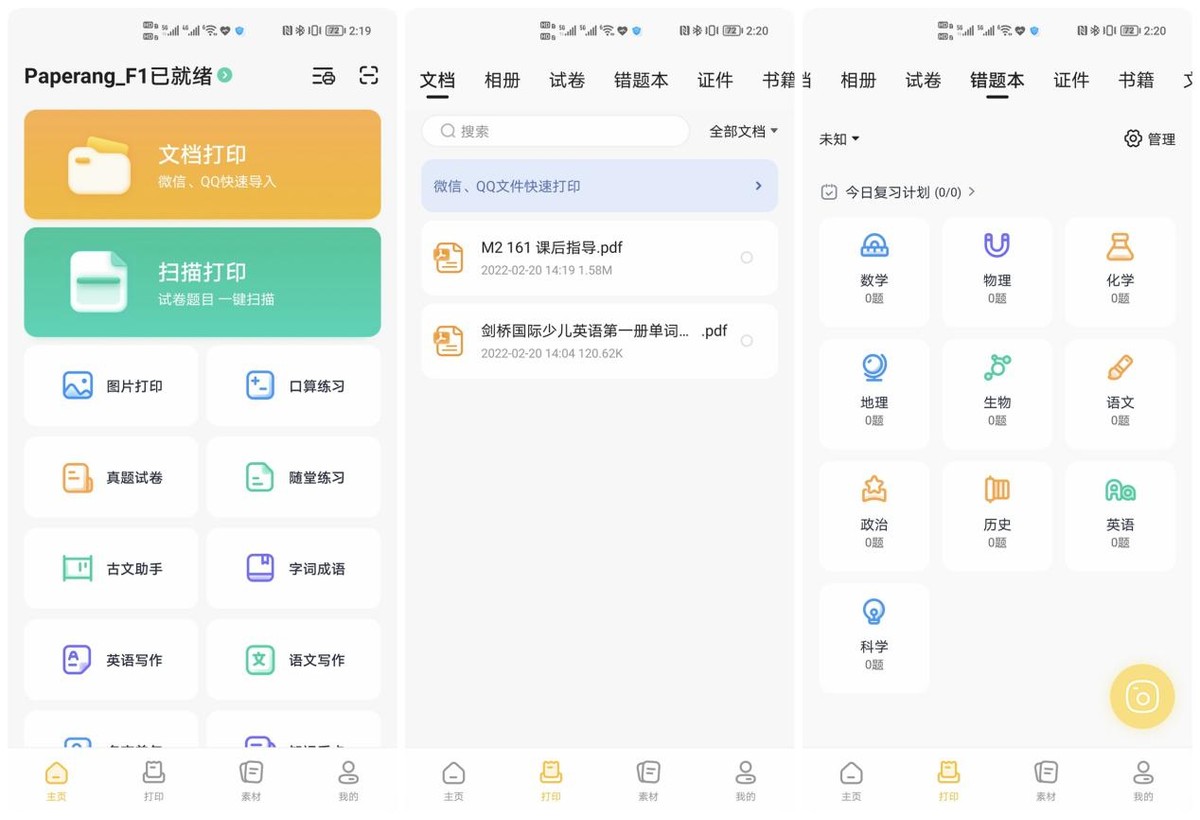Open 真题试卷 past exam papers
Screen dimensions: 1200x820
(x=110, y=476)
